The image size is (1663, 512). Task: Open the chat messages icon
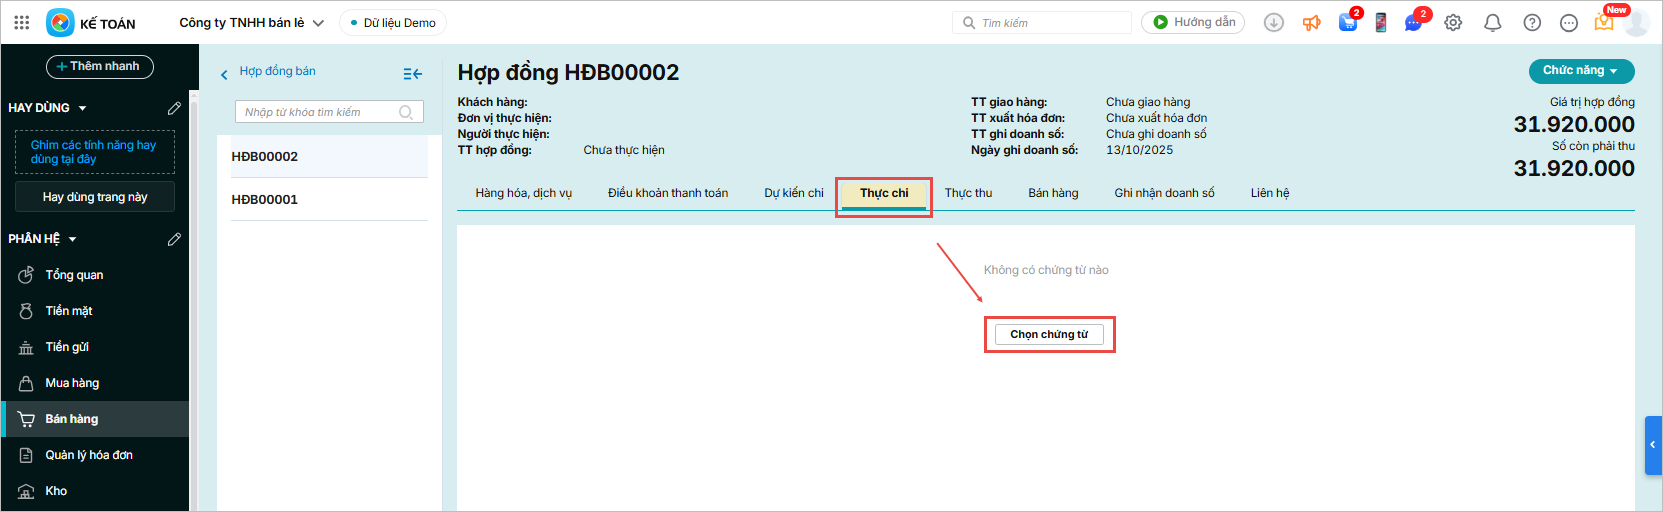coord(1413,23)
